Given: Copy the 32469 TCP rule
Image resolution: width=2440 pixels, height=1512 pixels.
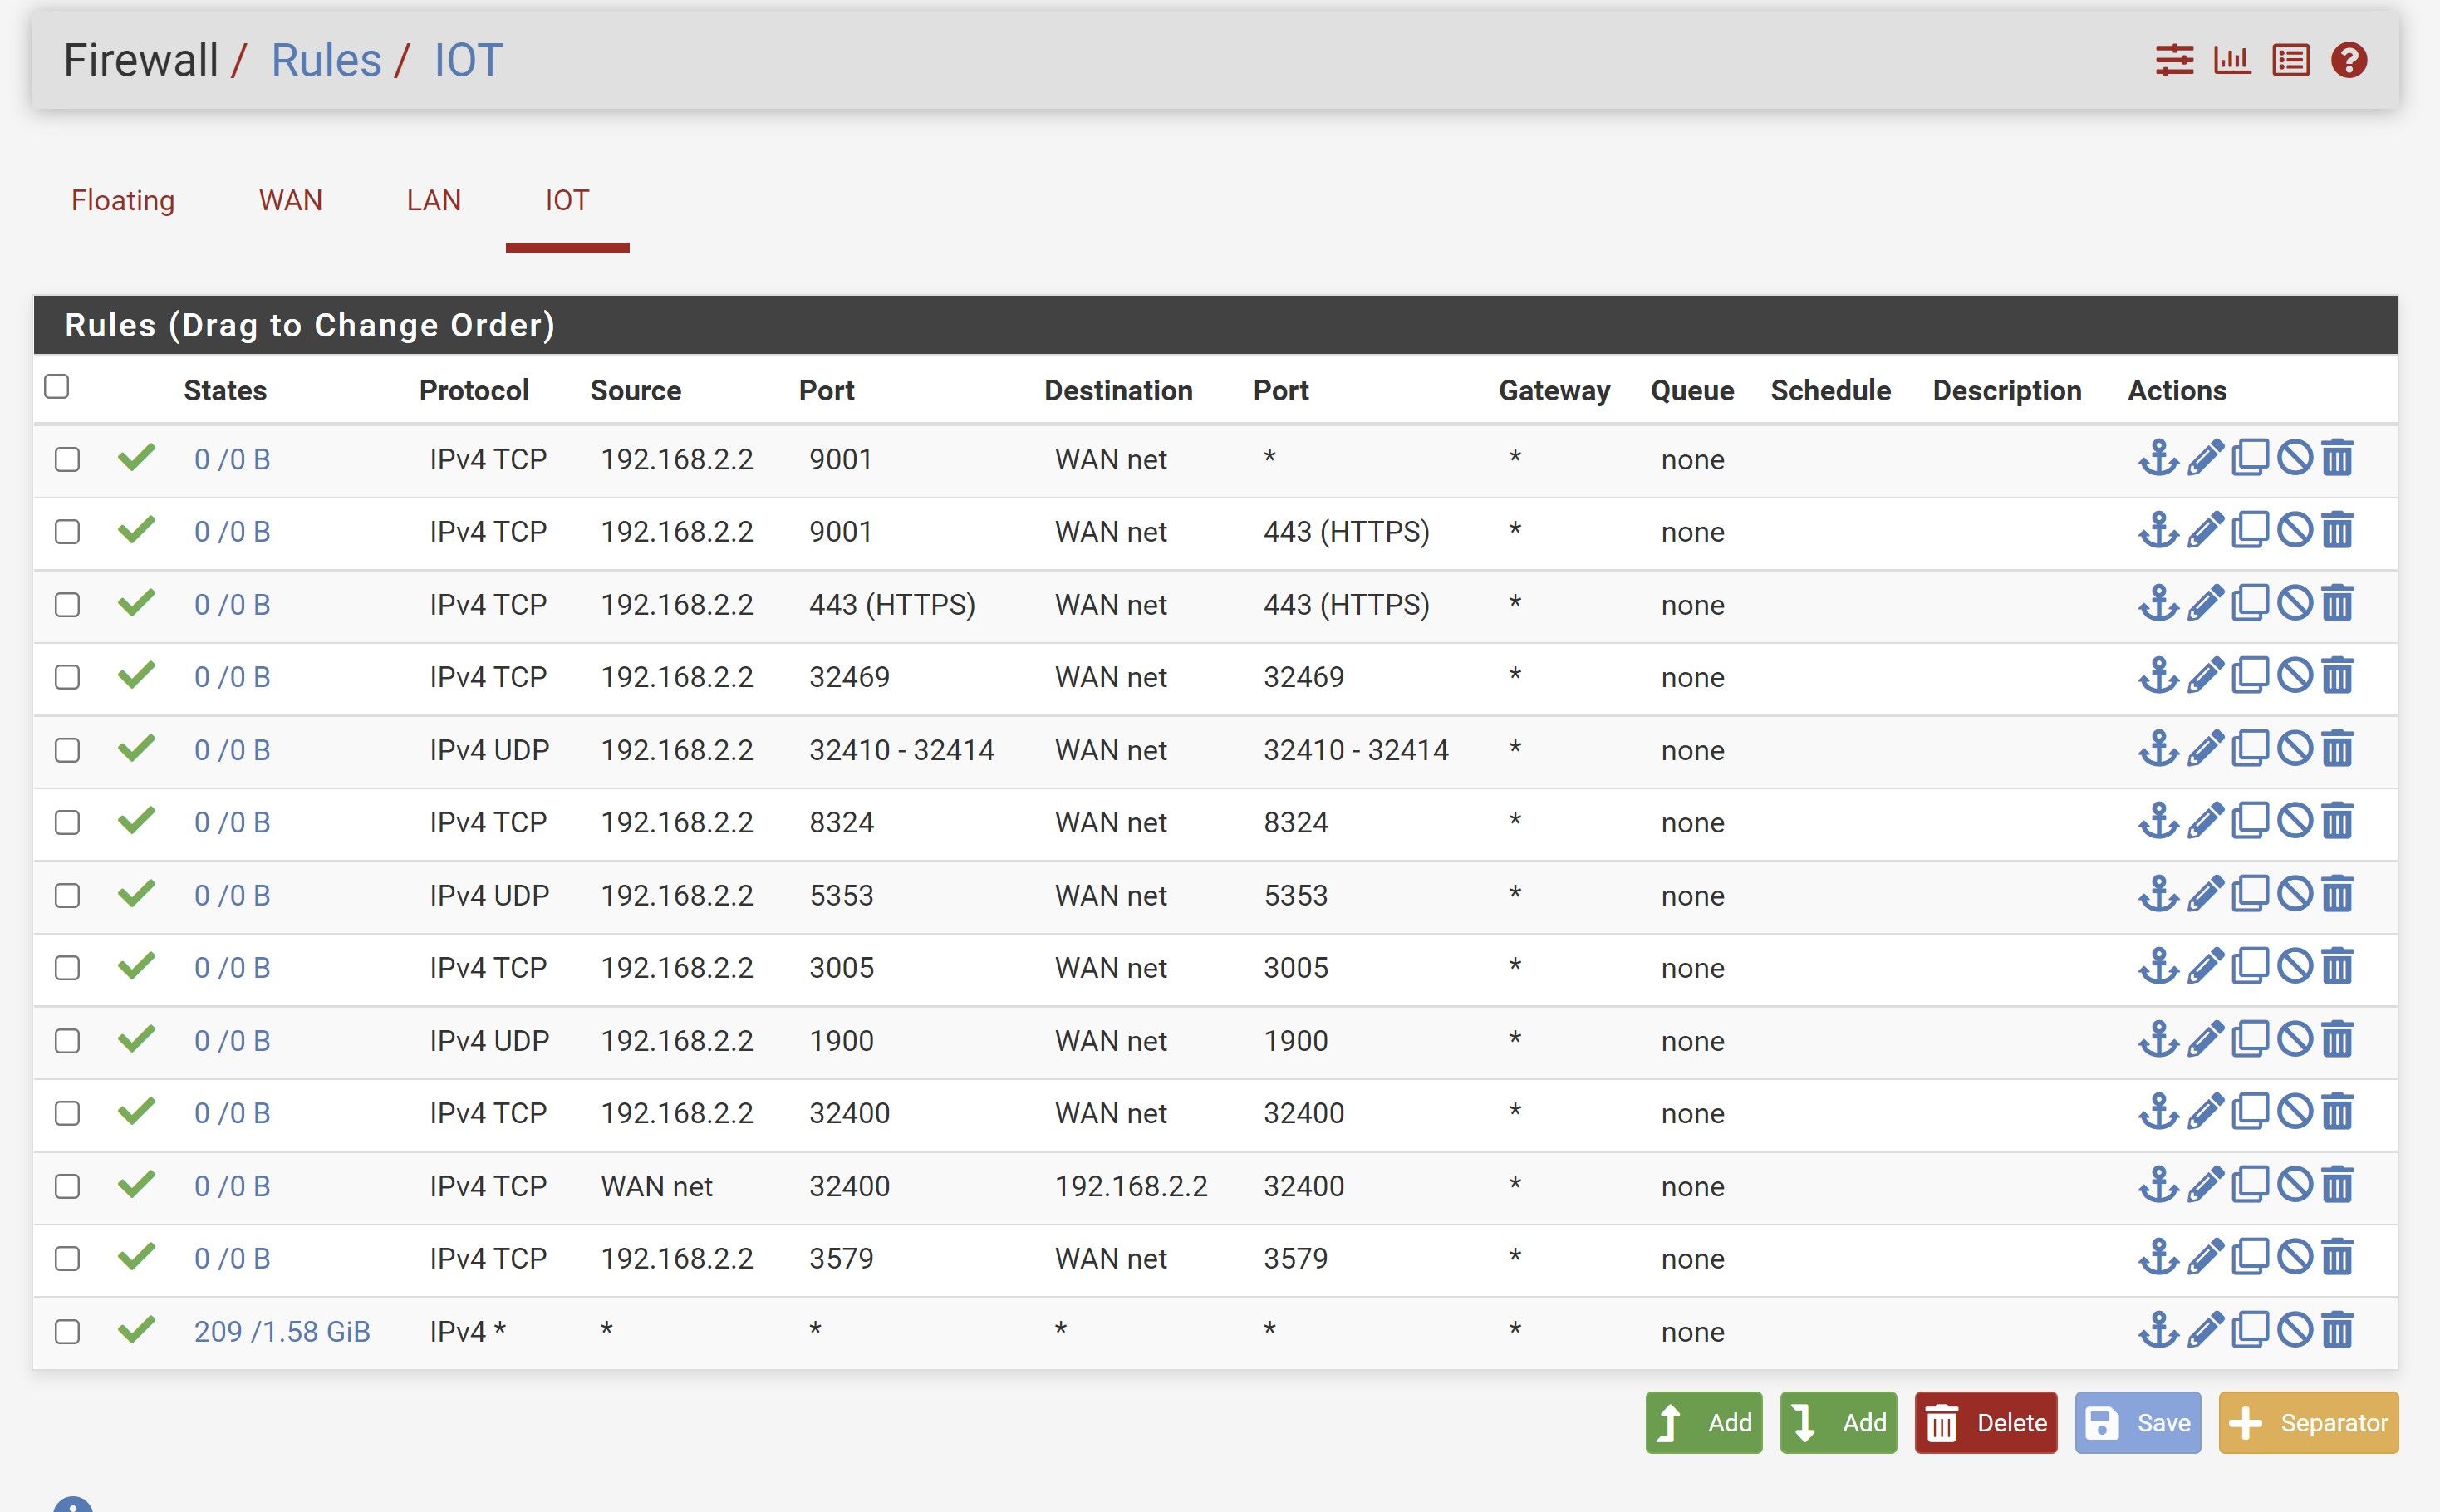Looking at the screenshot, I should click(x=2250, y=676).
